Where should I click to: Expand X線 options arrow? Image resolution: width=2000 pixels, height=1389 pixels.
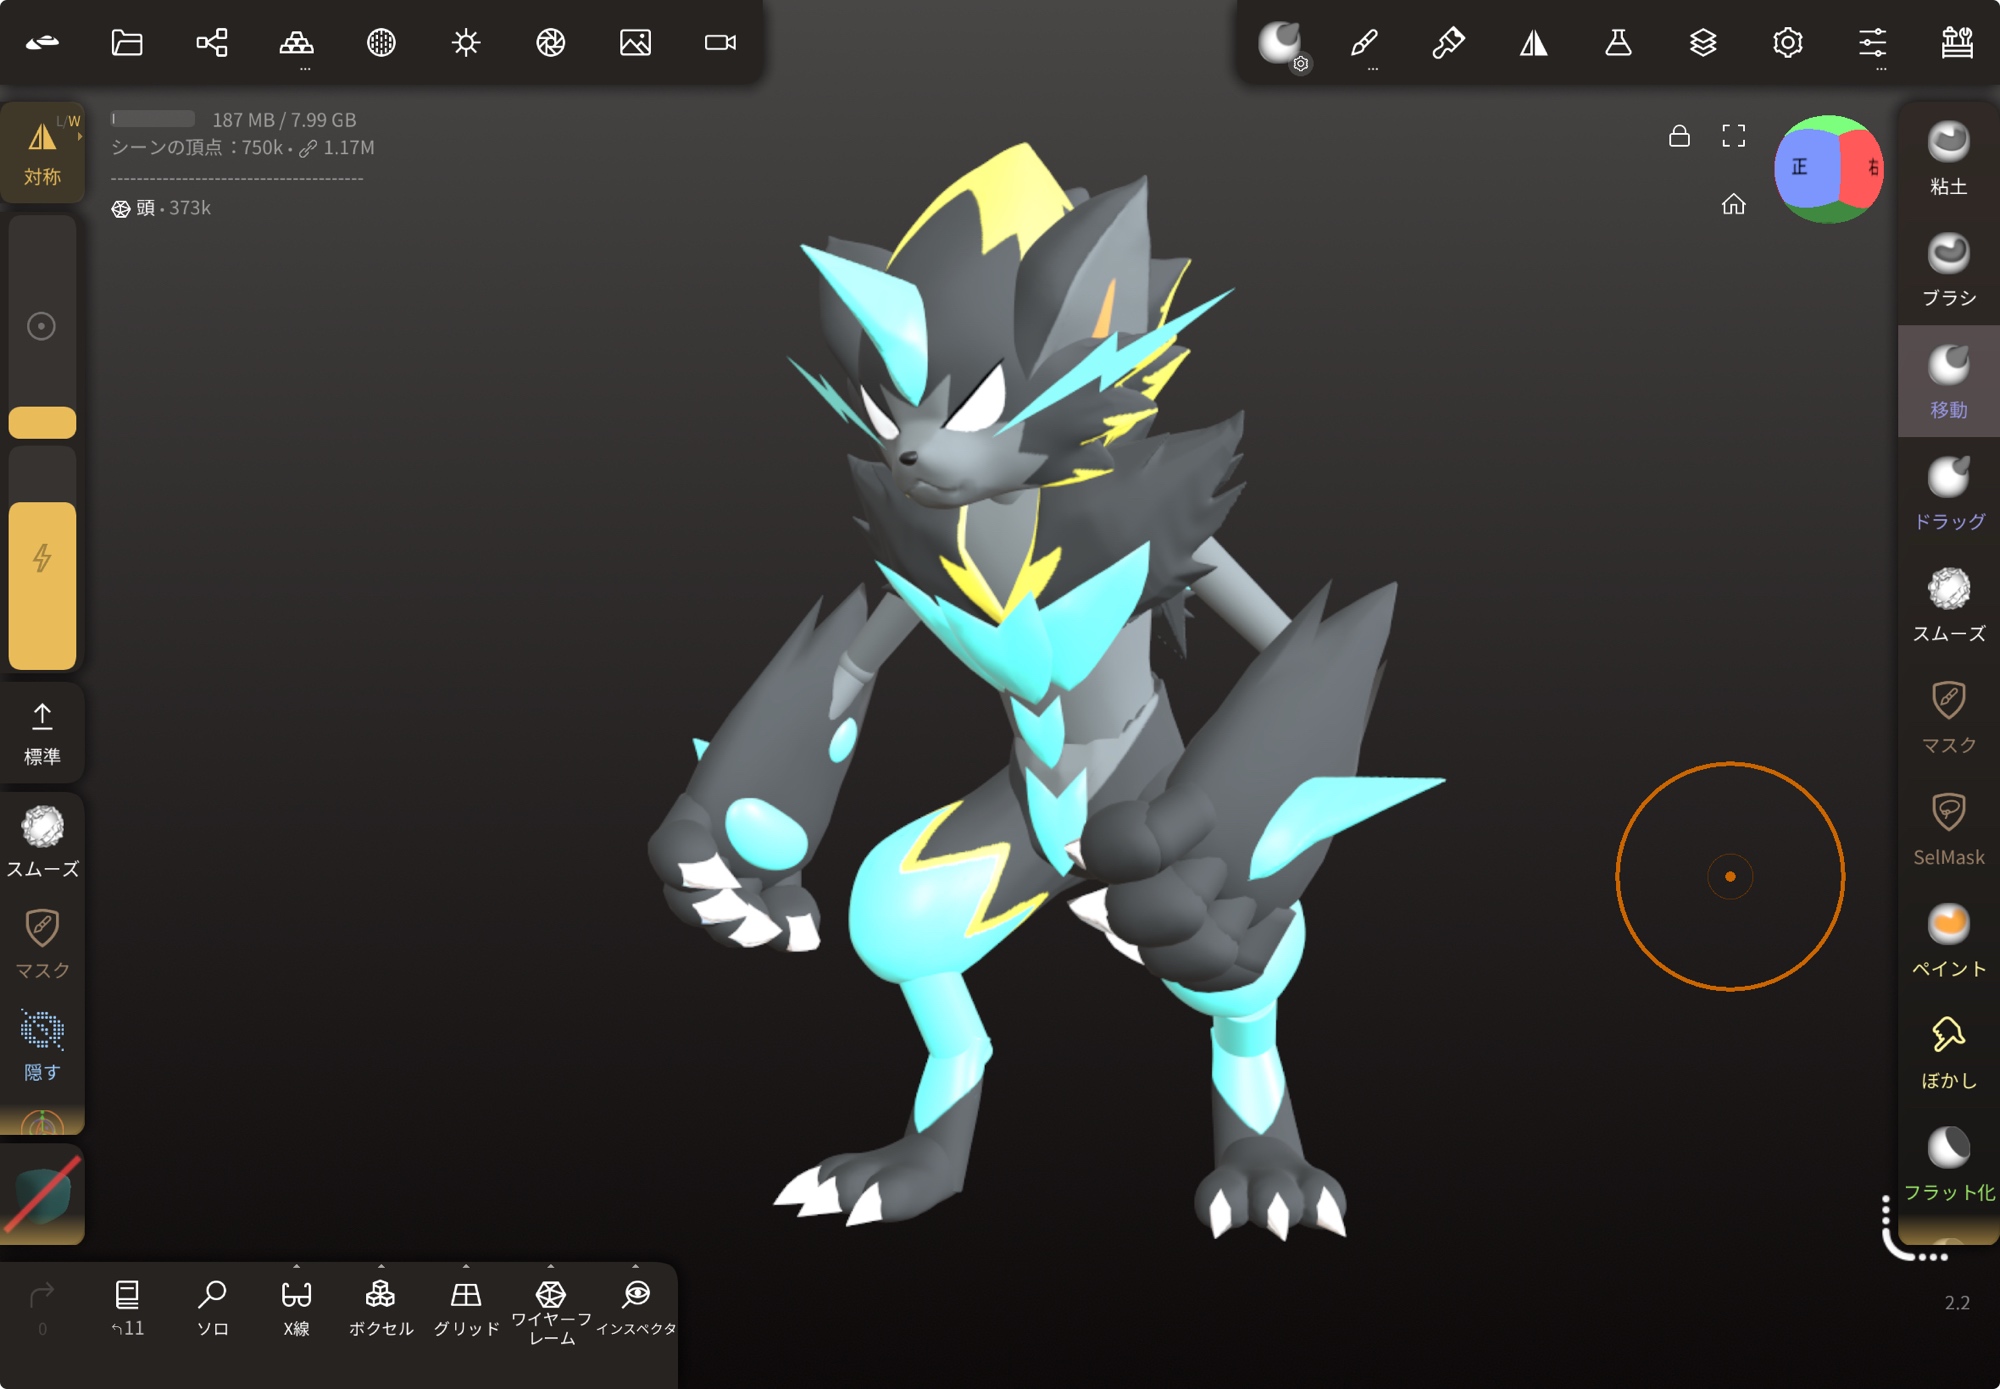point(296,1267)
